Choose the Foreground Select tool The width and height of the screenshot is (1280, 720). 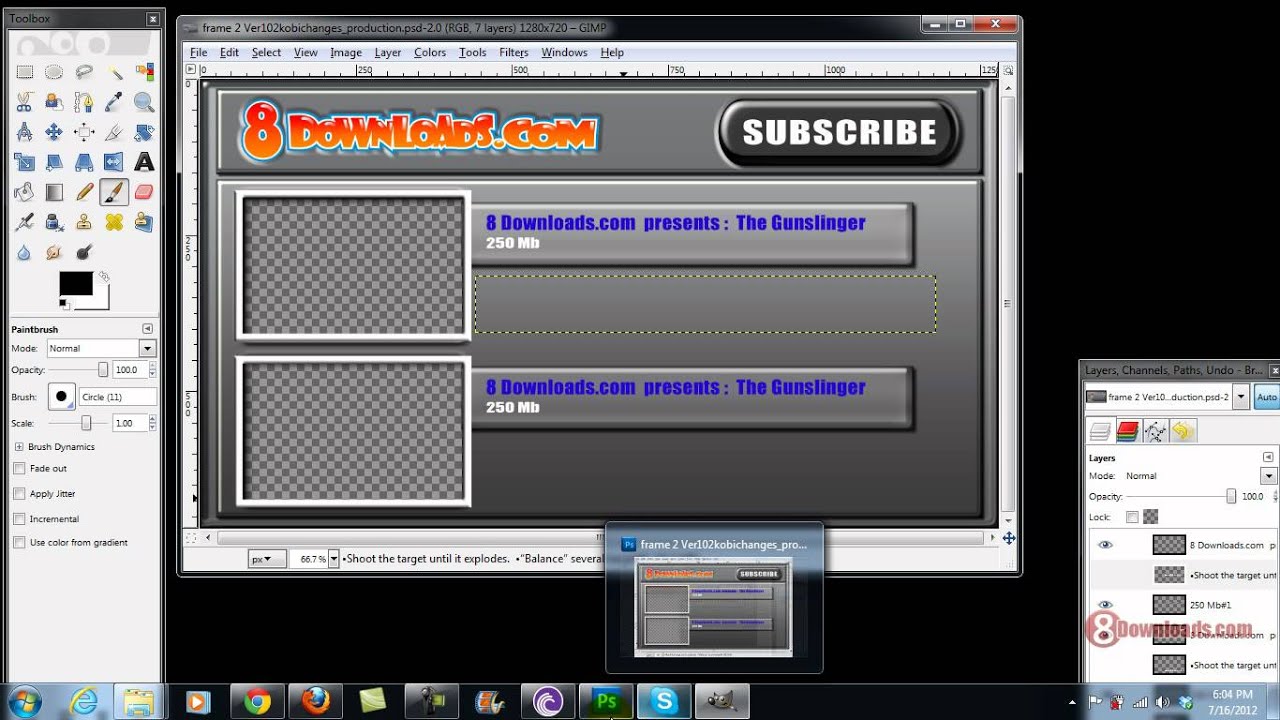coord(54,102)
